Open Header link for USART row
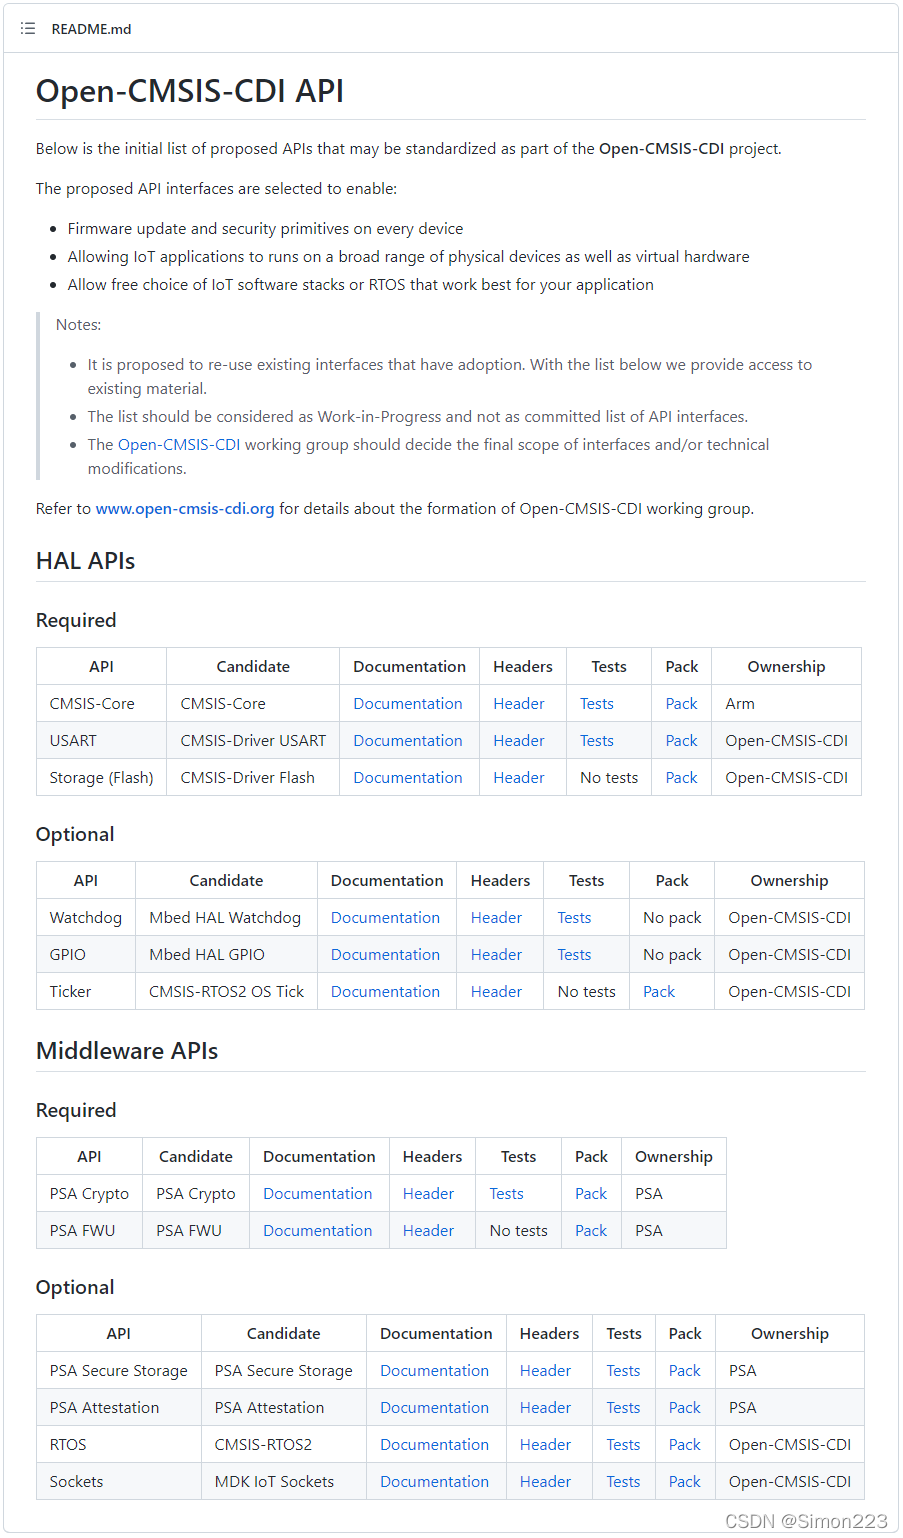 (518, 741)
